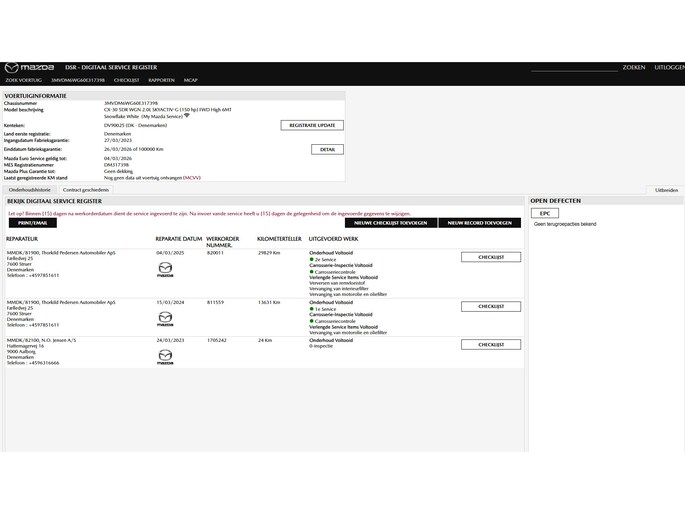Screen dimensions: 685x514
Task: Click Mazda logo of the 15/03/2024 service record
Action: (x=165, y=318)
